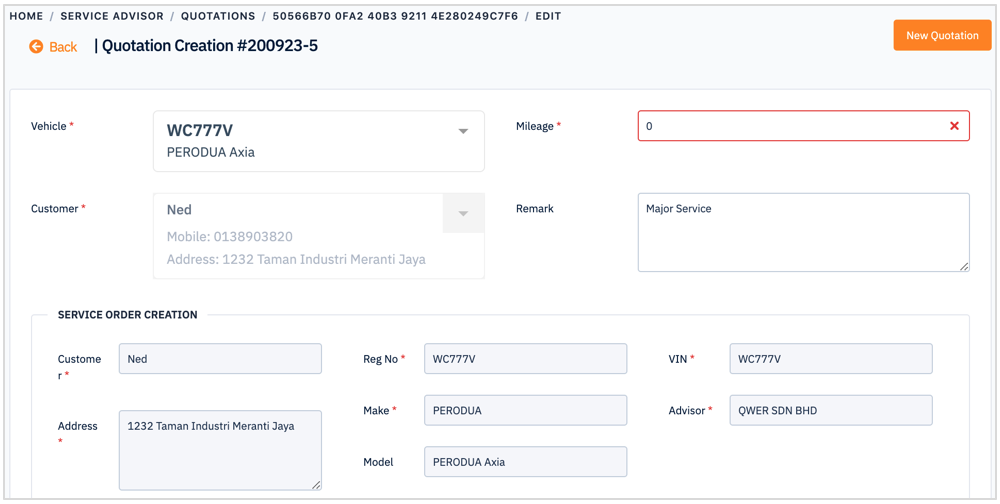The image size is (1000, 504).
Task: Click the New Quotation button
Action: pos(943,35)
